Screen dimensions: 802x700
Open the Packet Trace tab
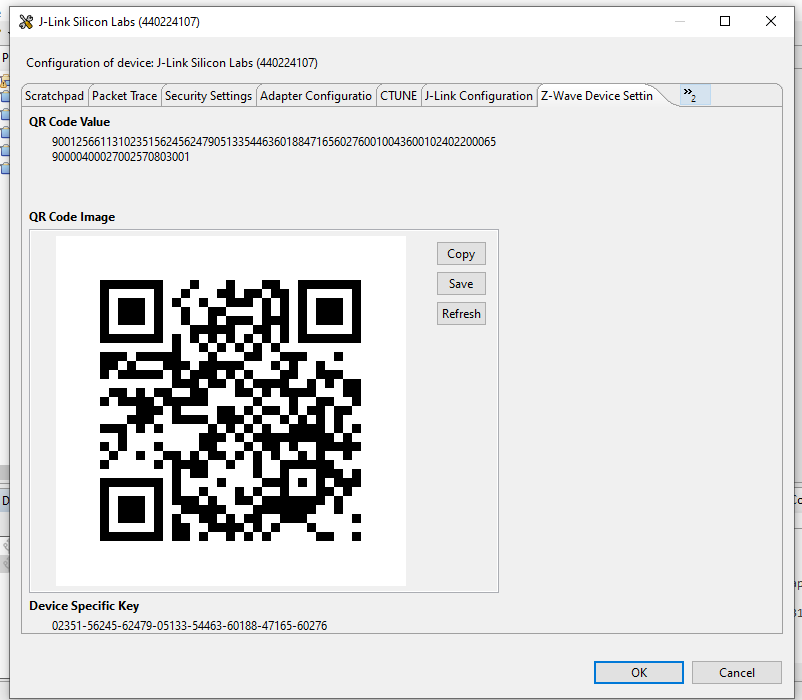pos(124,95)
